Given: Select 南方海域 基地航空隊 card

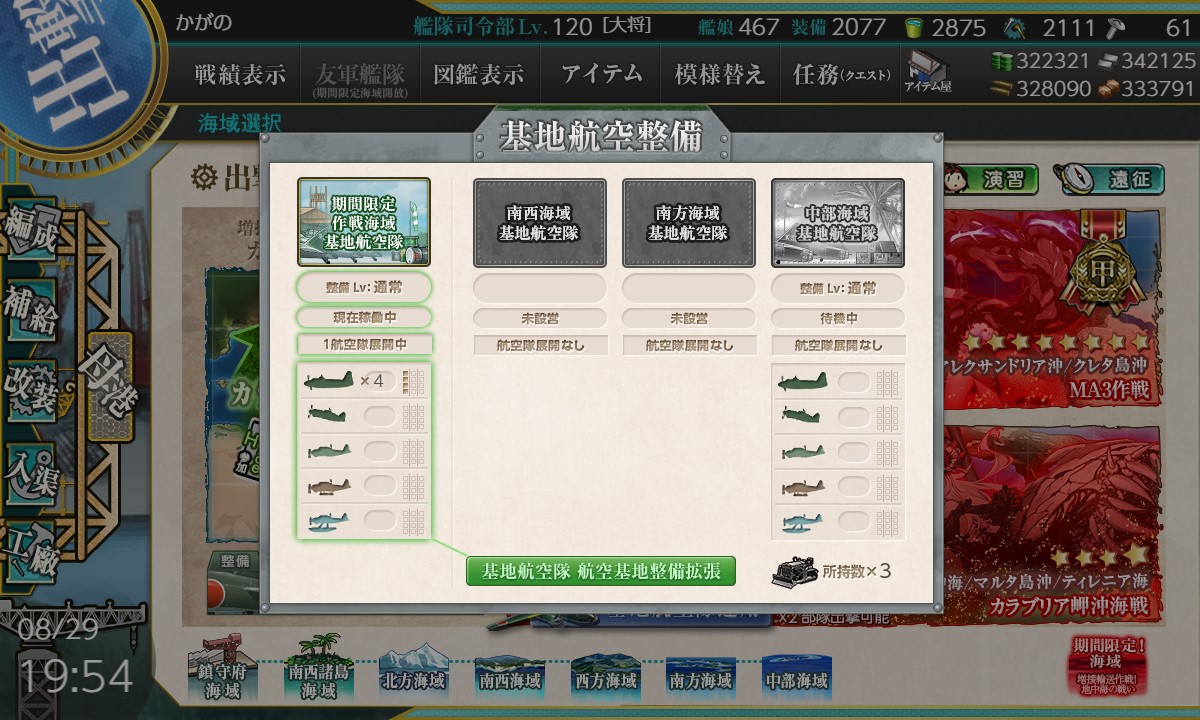Looking at the screenshot, I should tap(689, 223).
